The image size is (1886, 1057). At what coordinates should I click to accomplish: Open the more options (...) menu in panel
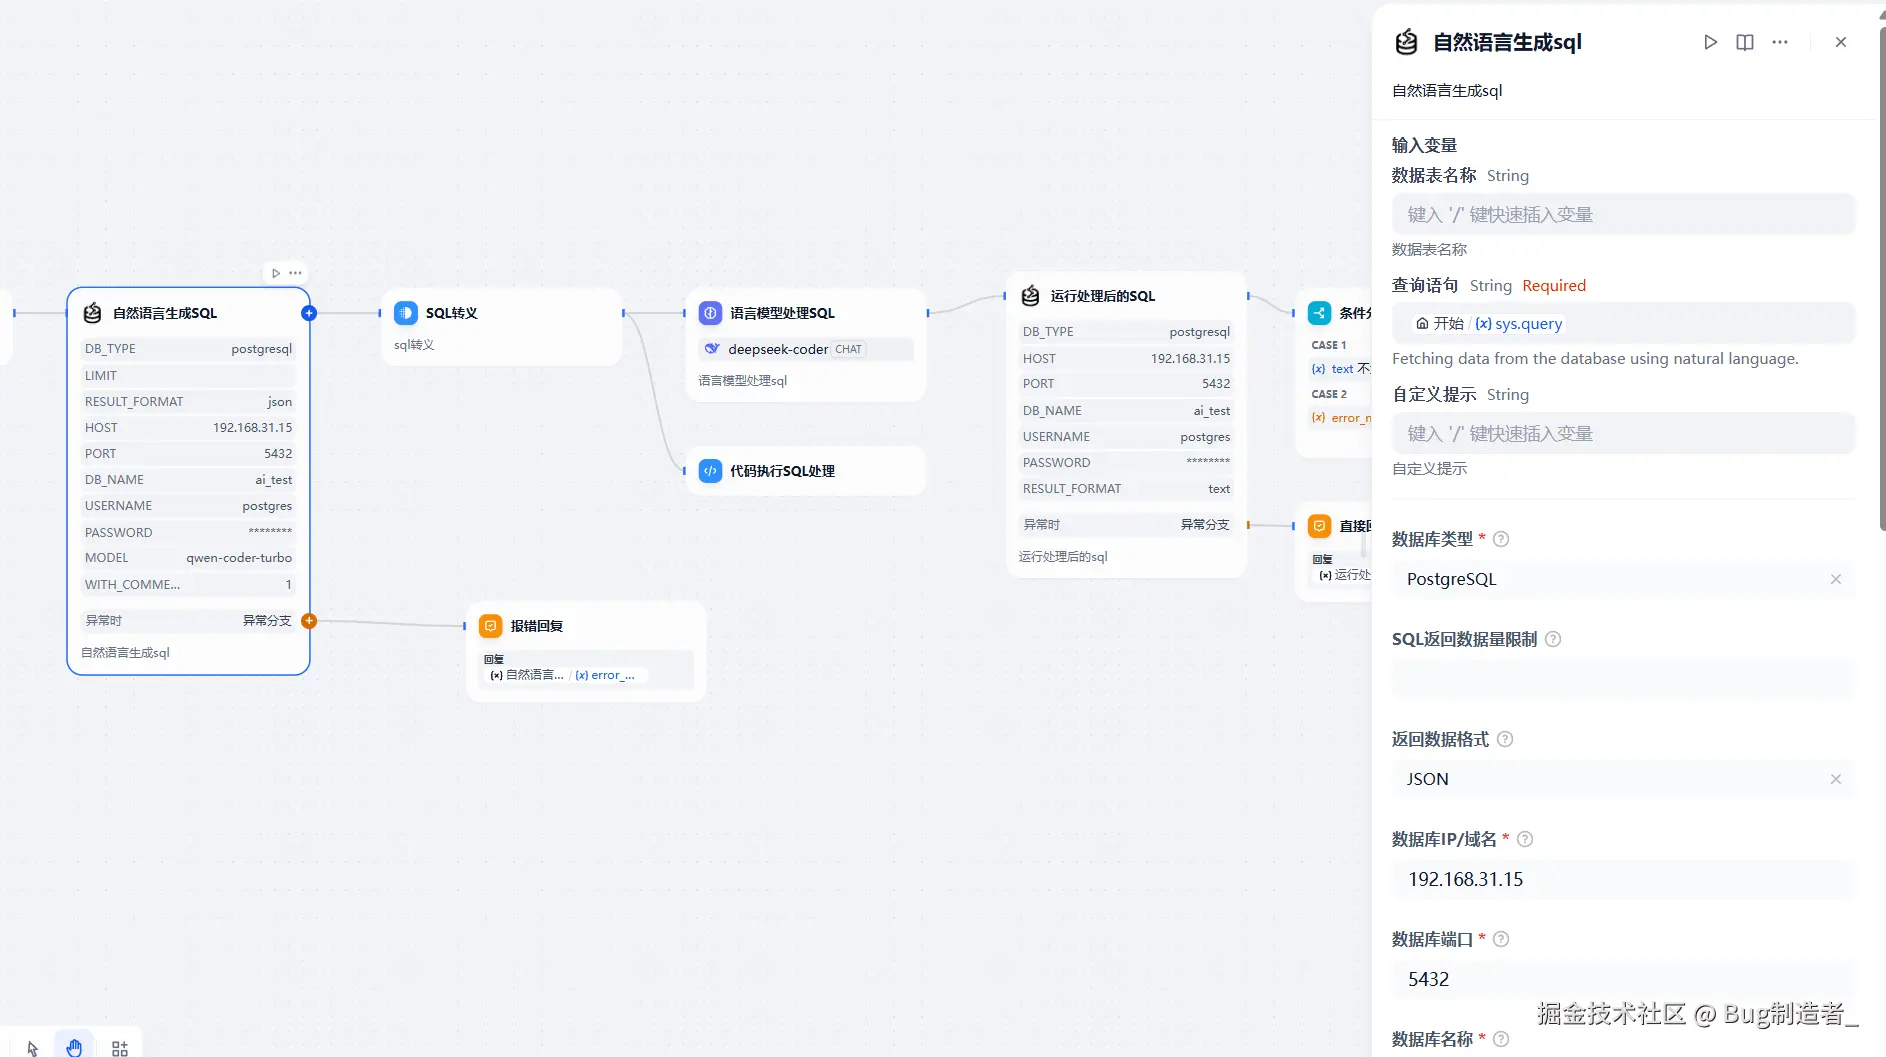coord(1780,42)
